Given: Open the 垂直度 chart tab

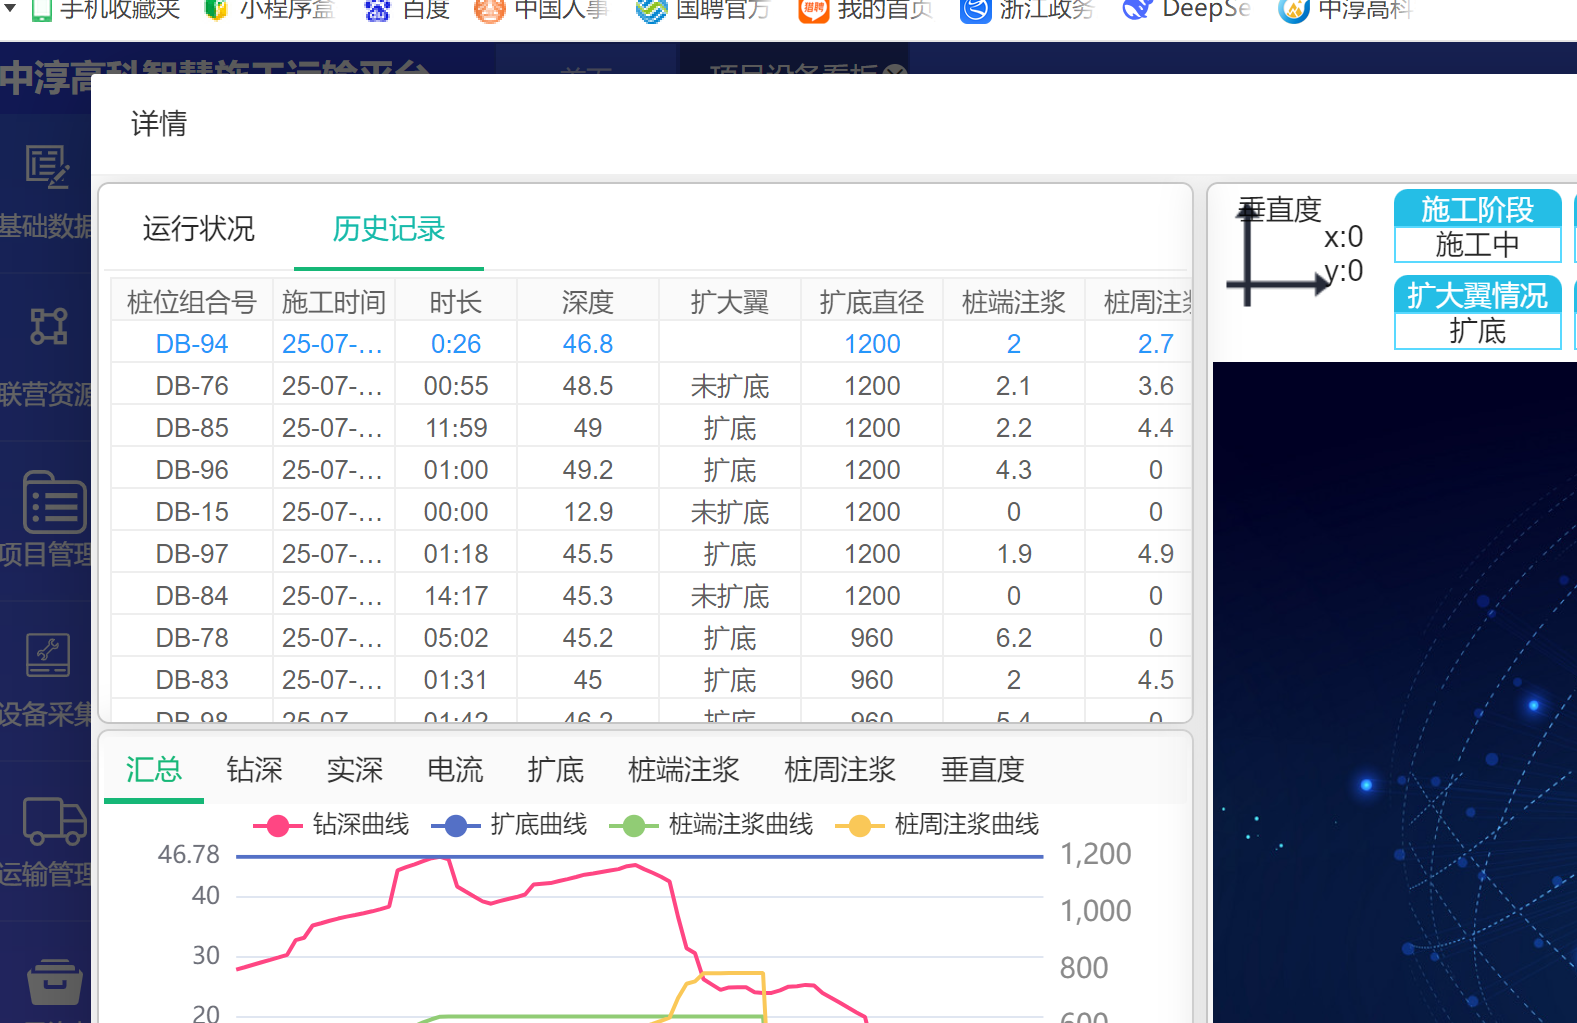Looking at the screenshot, I should 982,770.
